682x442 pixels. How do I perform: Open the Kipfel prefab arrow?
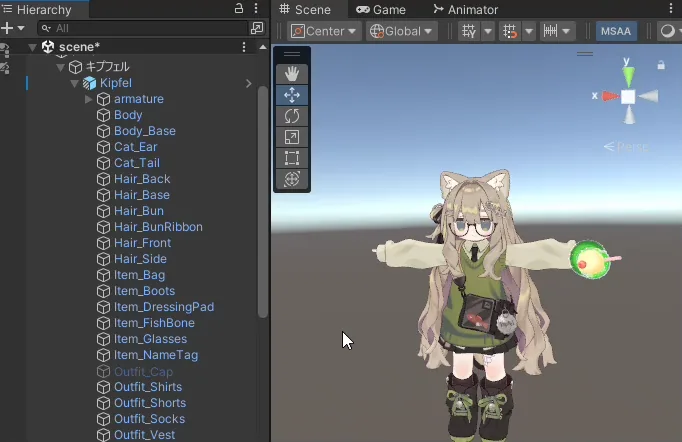248,83
